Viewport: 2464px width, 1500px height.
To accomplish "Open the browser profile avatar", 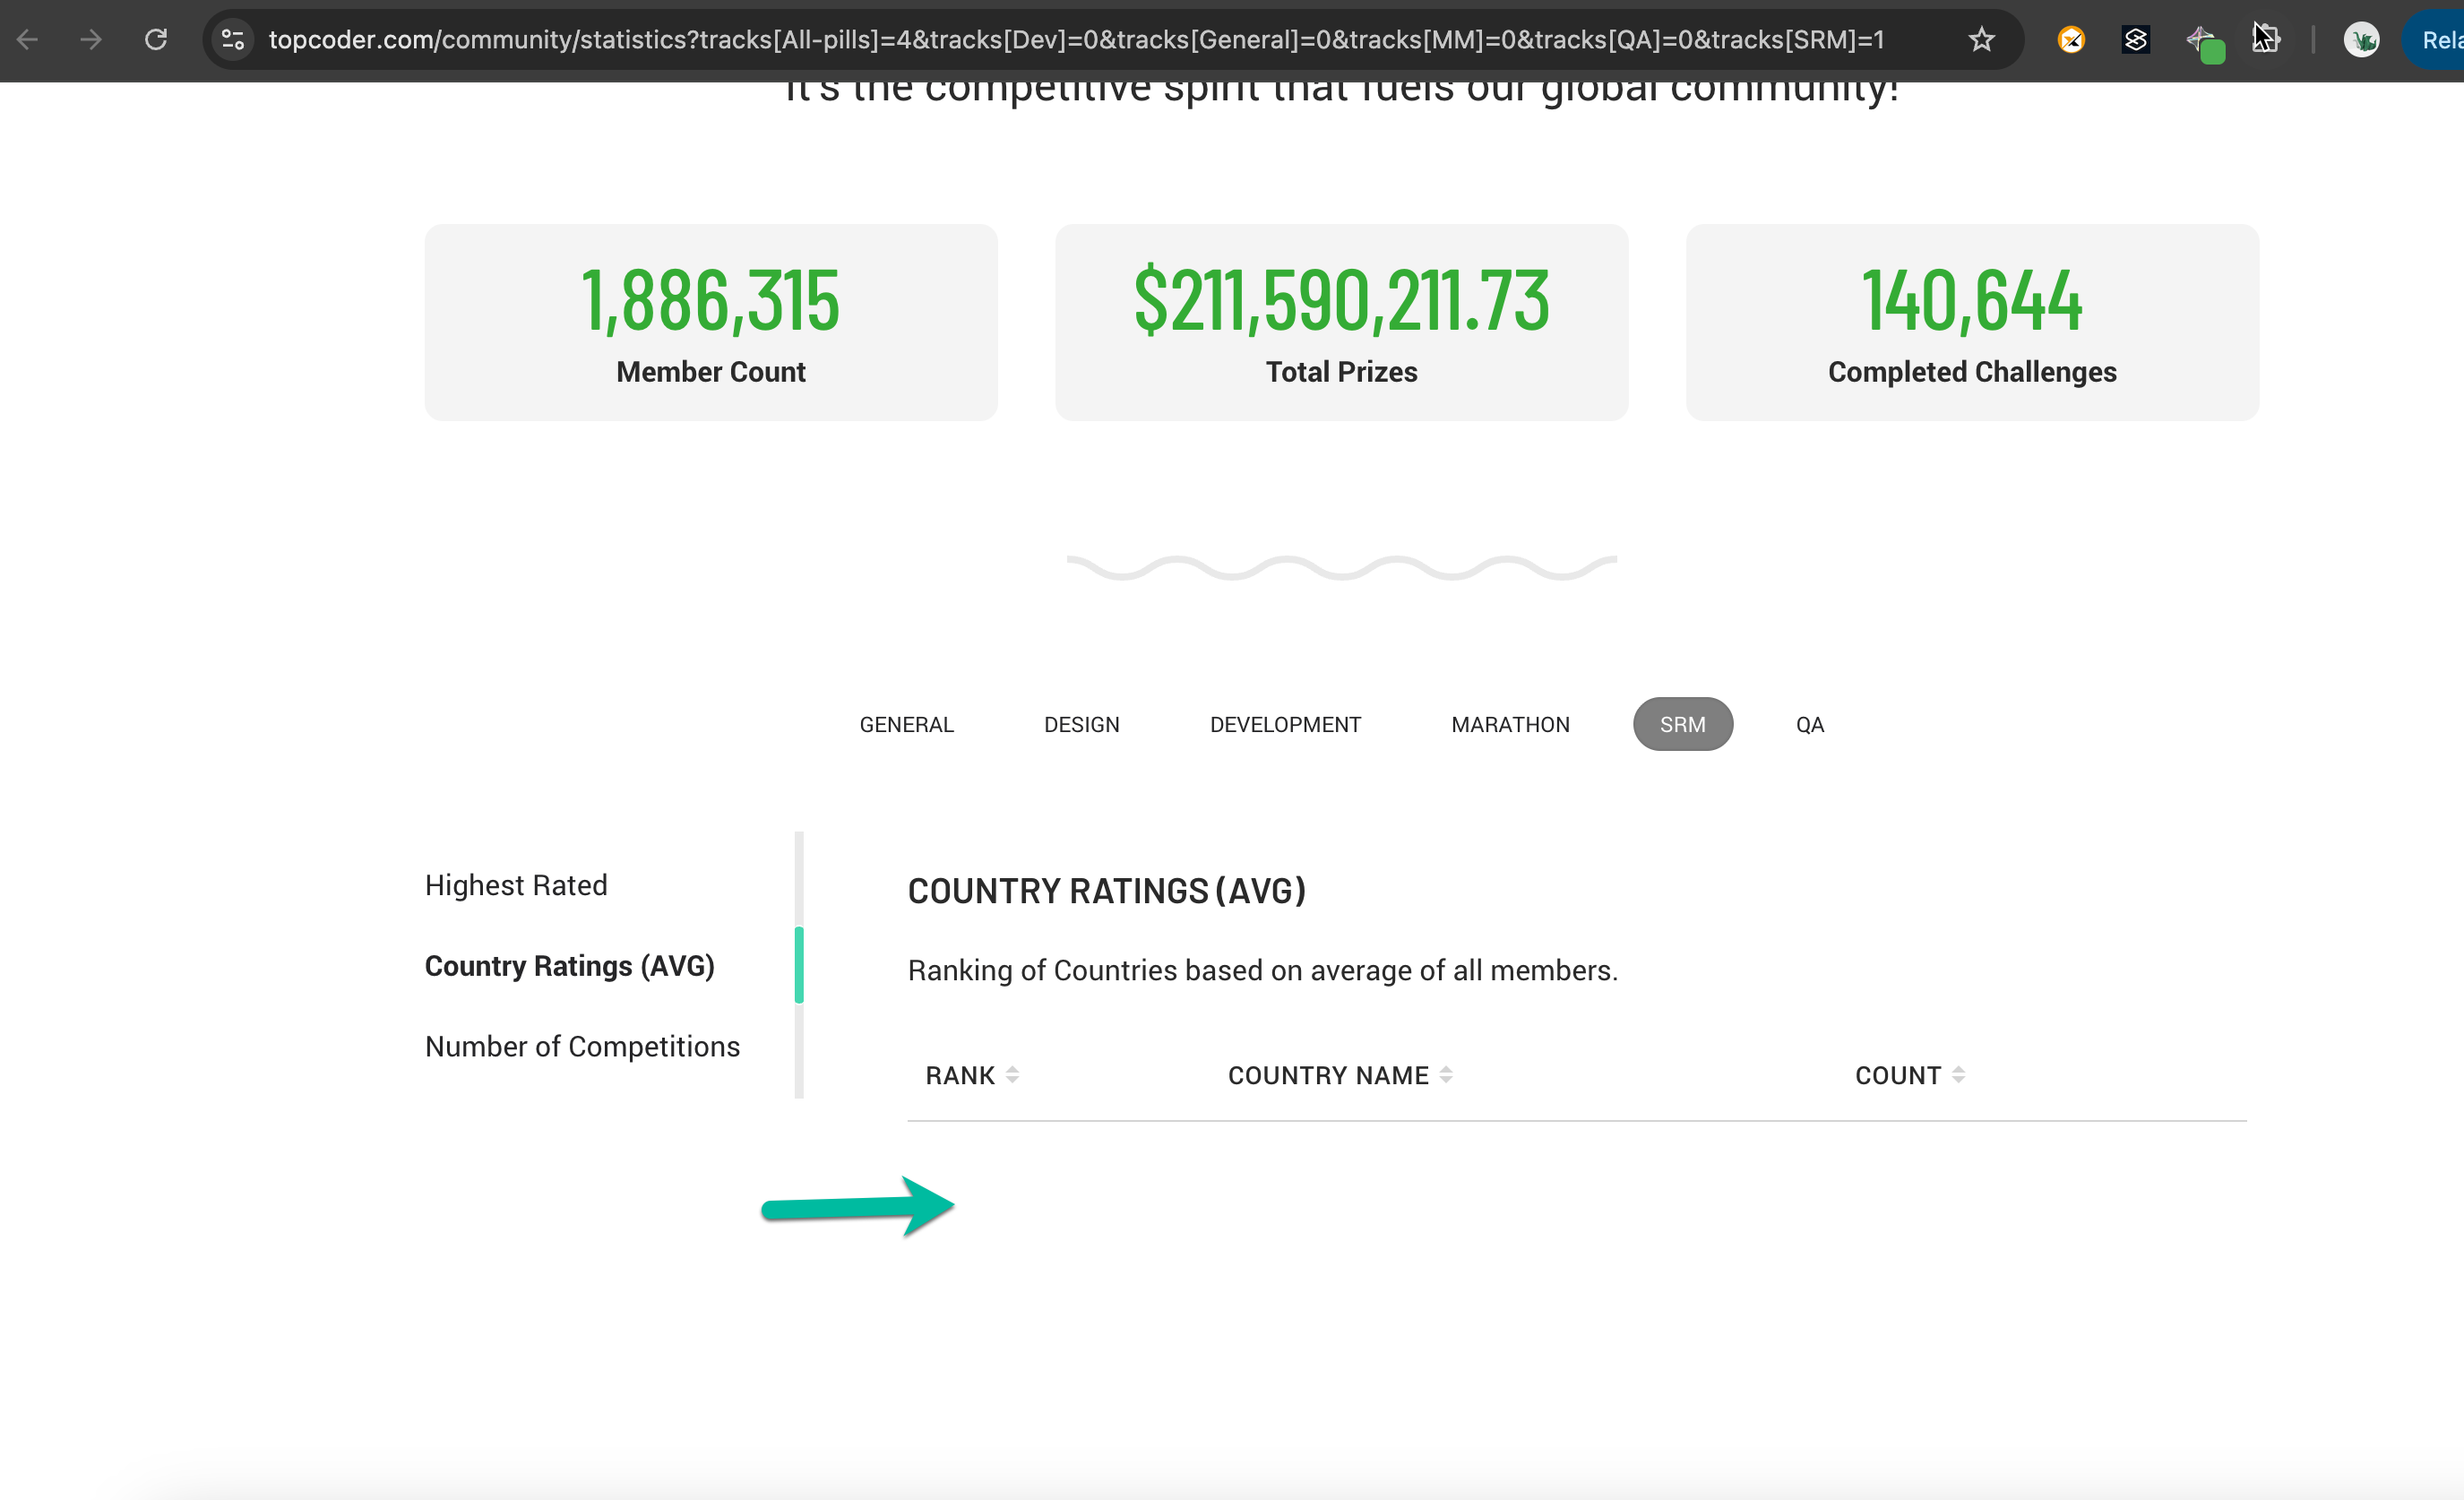I will click(x=2361, y=40).
